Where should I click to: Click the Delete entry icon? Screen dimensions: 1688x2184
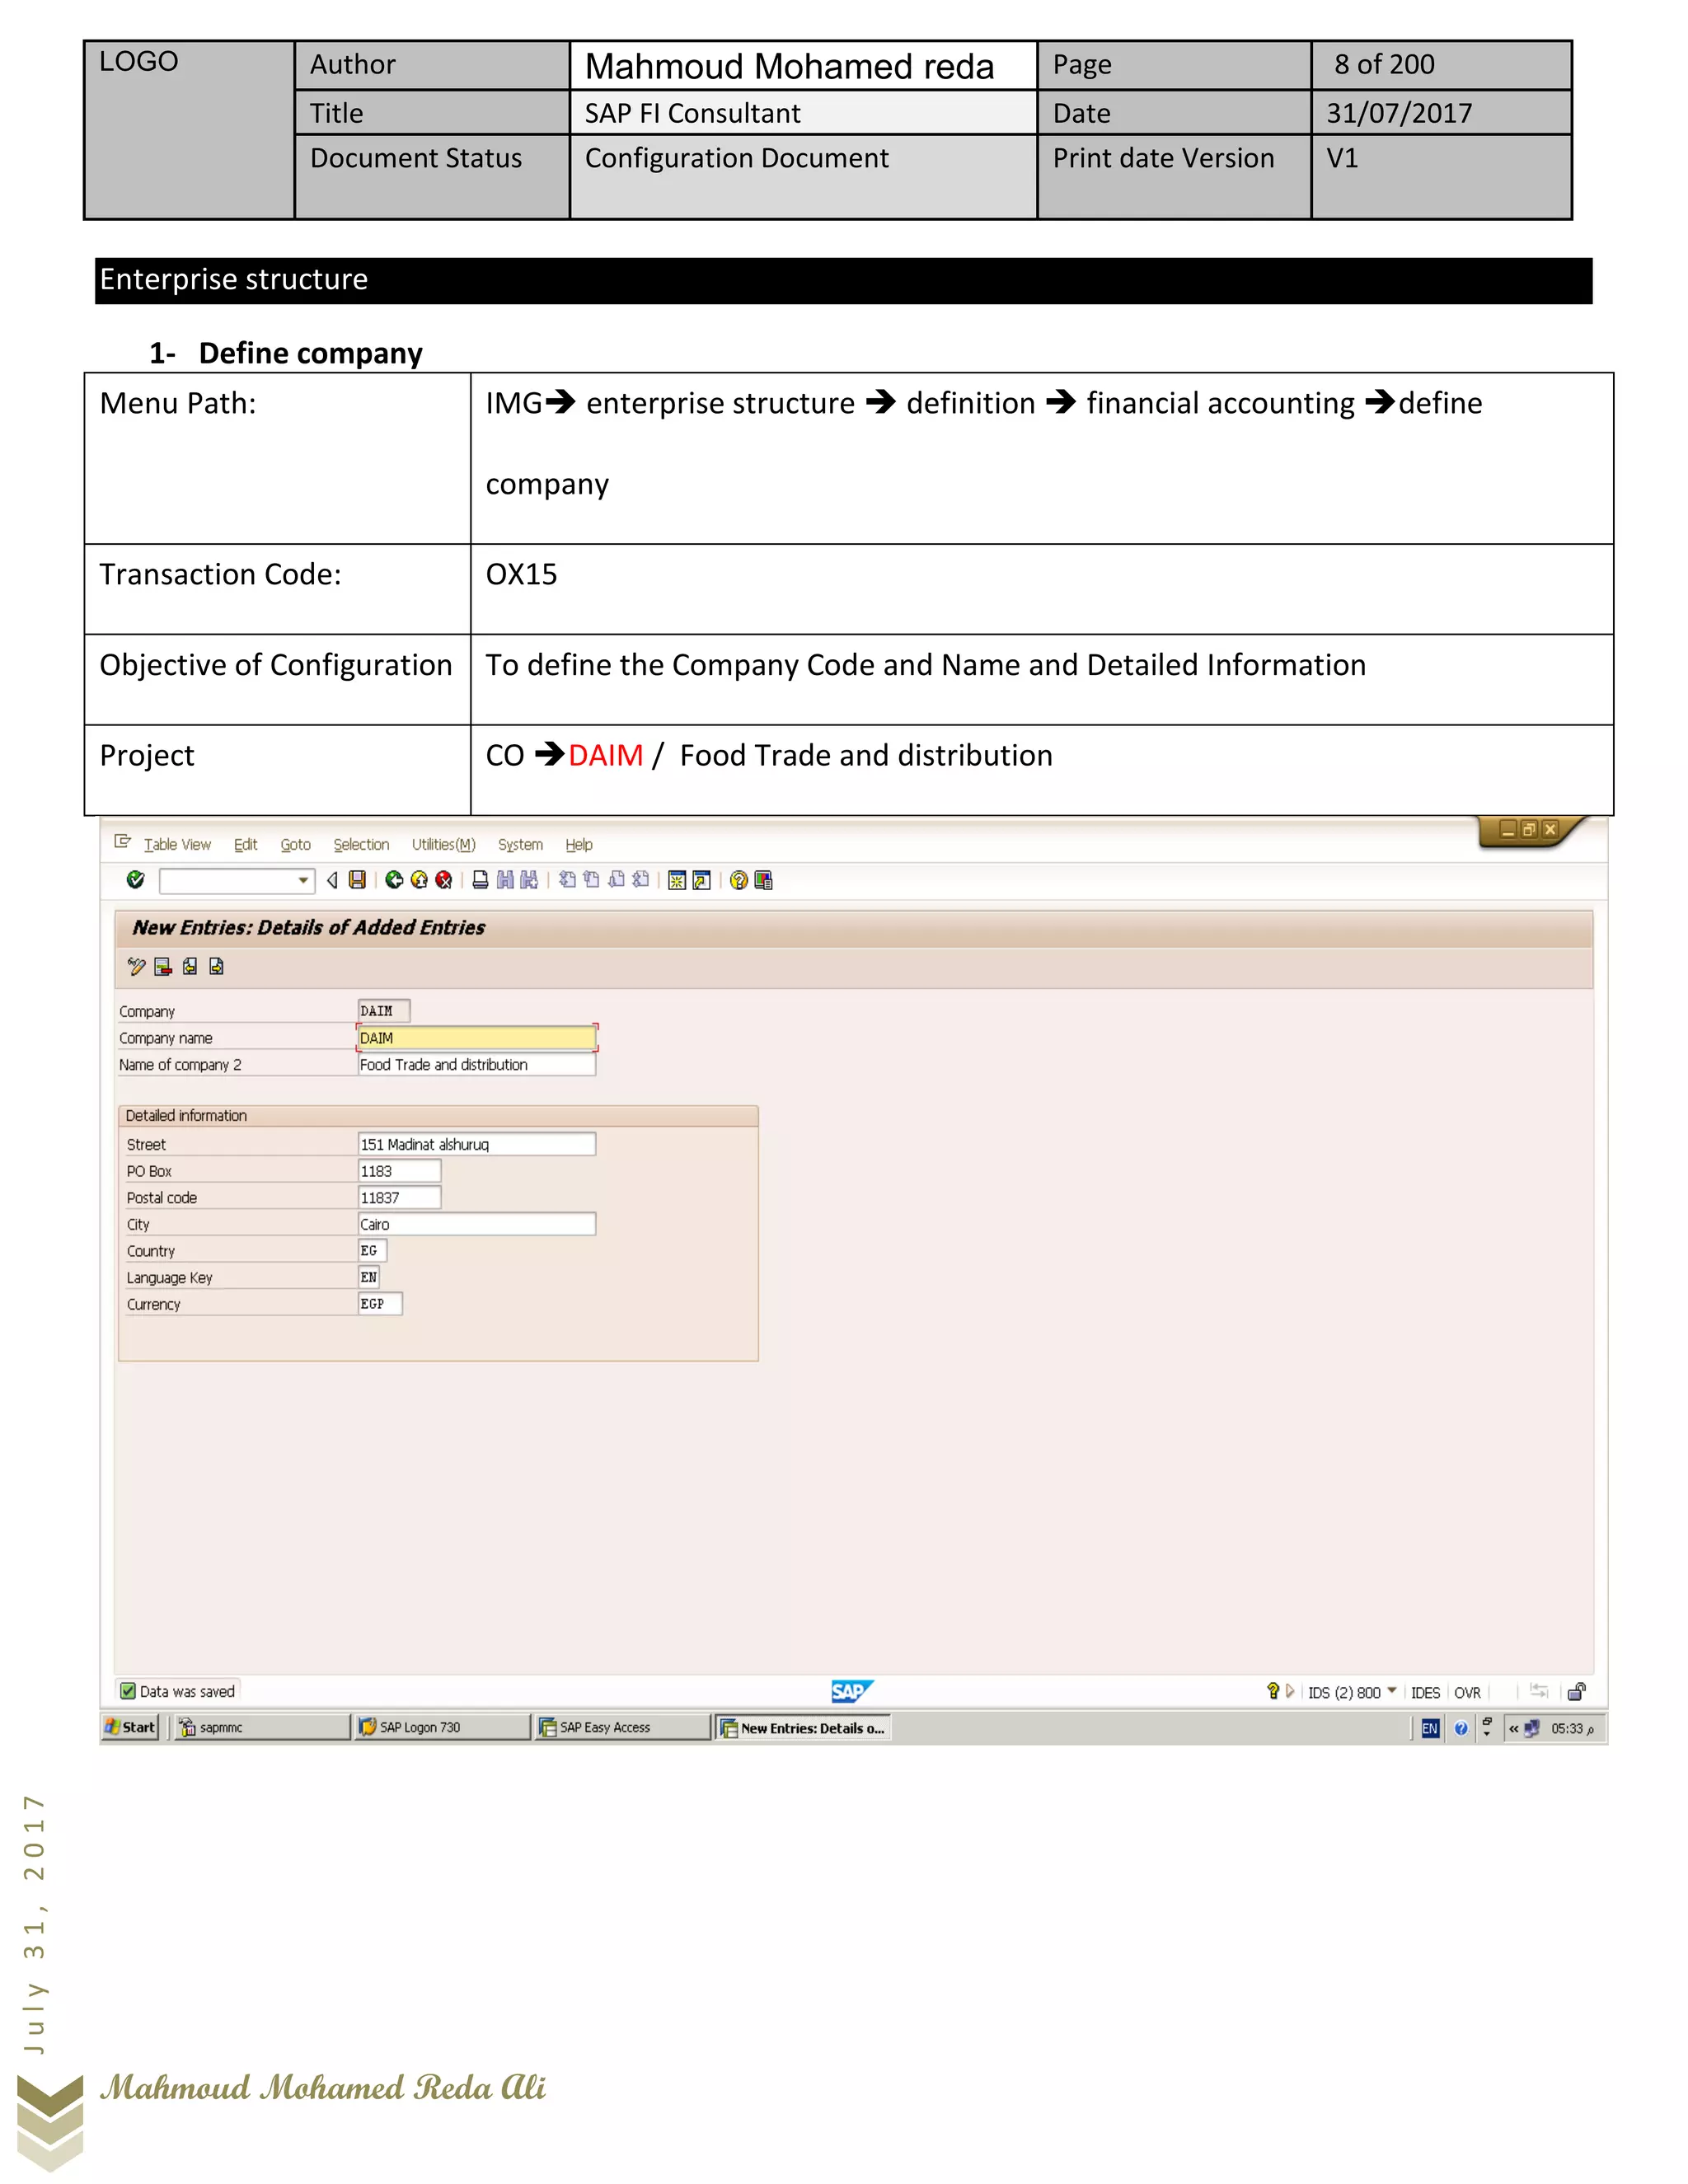pos(163,966)
